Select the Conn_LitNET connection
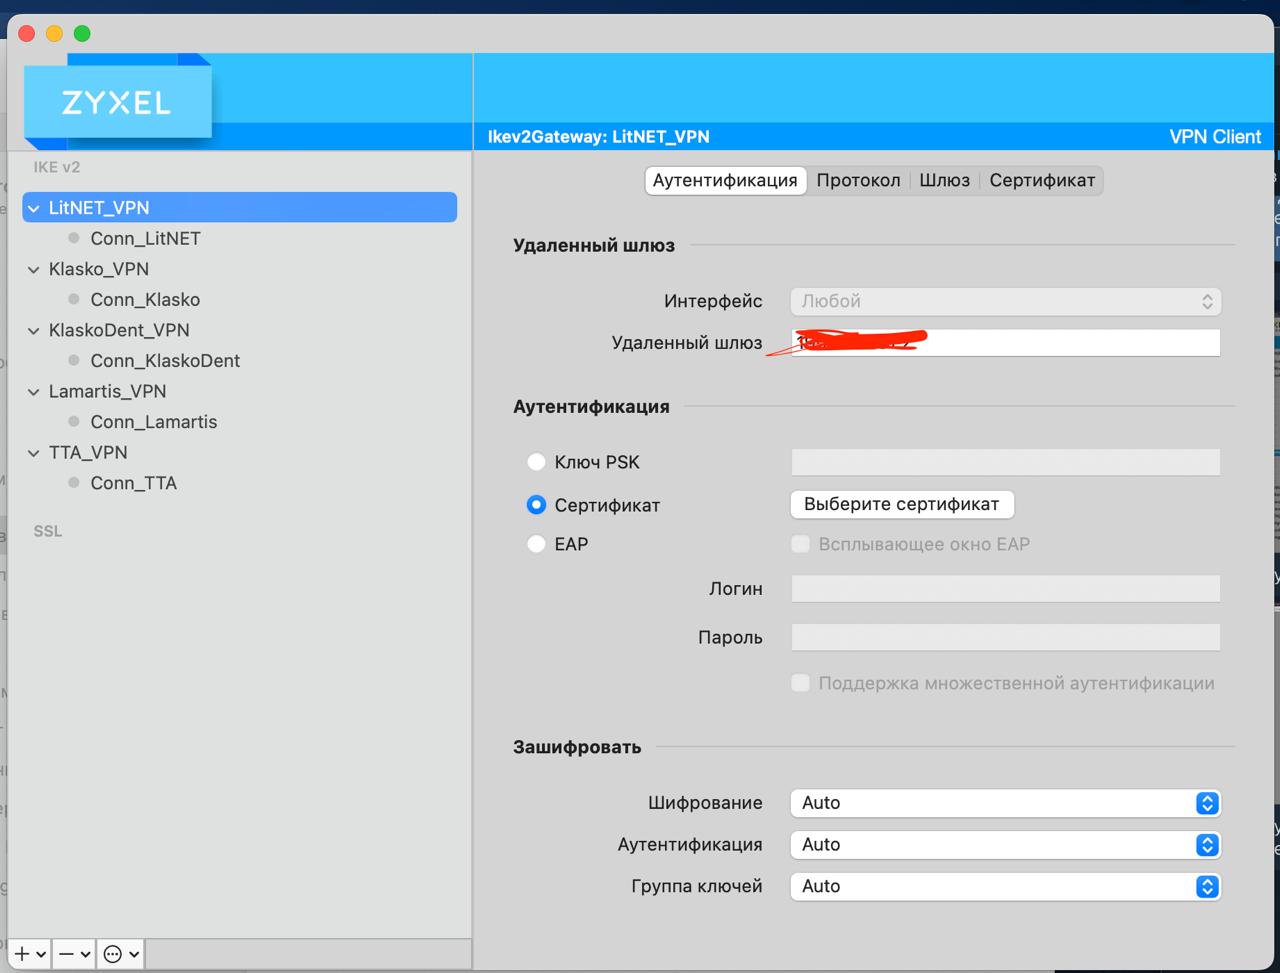1280x973 pixels. pyautogui.click(x=145, y=238)
